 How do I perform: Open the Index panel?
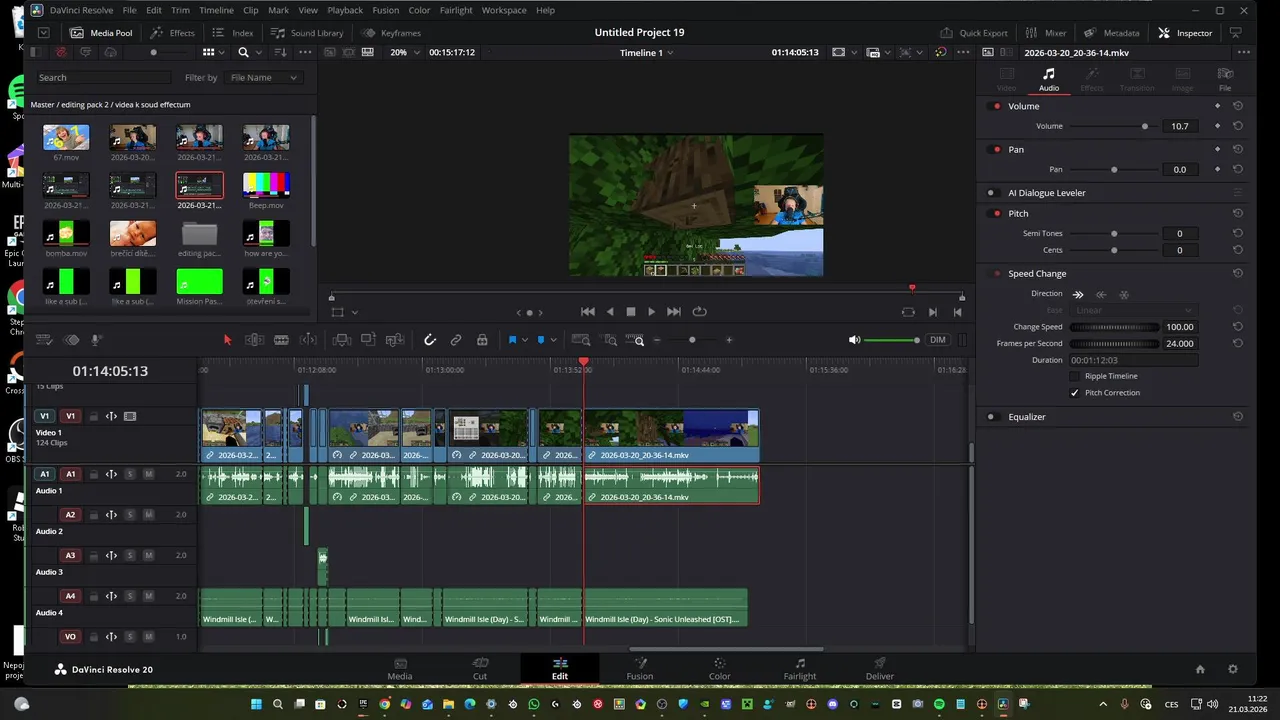coord(233,33)
